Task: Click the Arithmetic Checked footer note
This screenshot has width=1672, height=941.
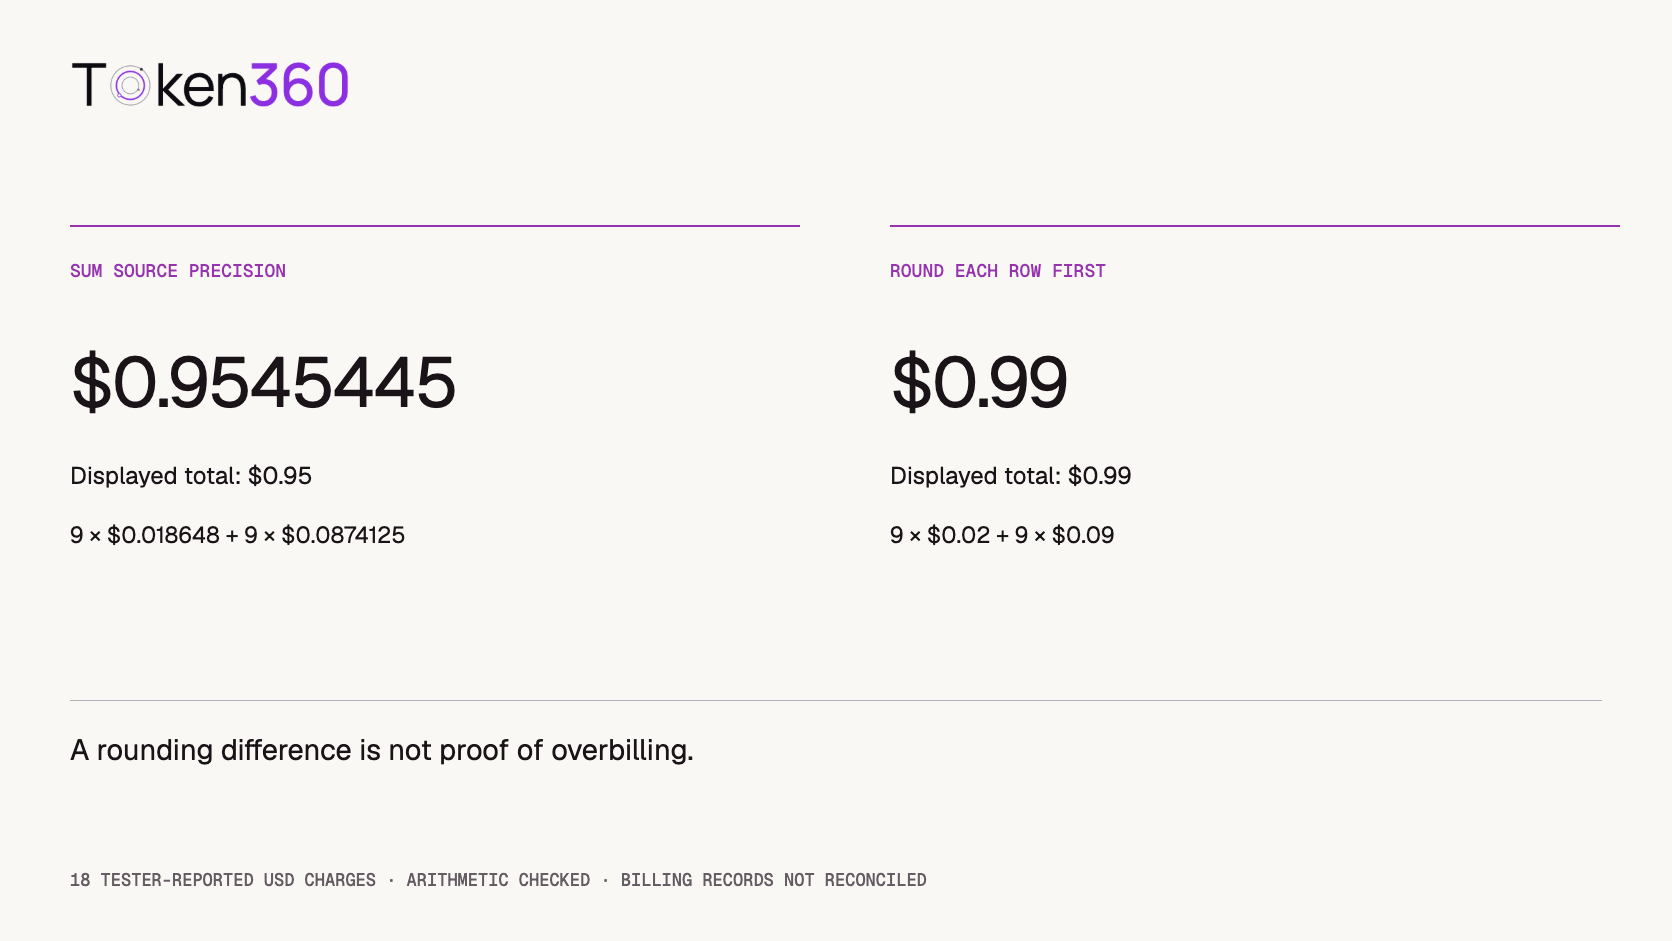Action: pyautogui.click(x=498, y=880)
